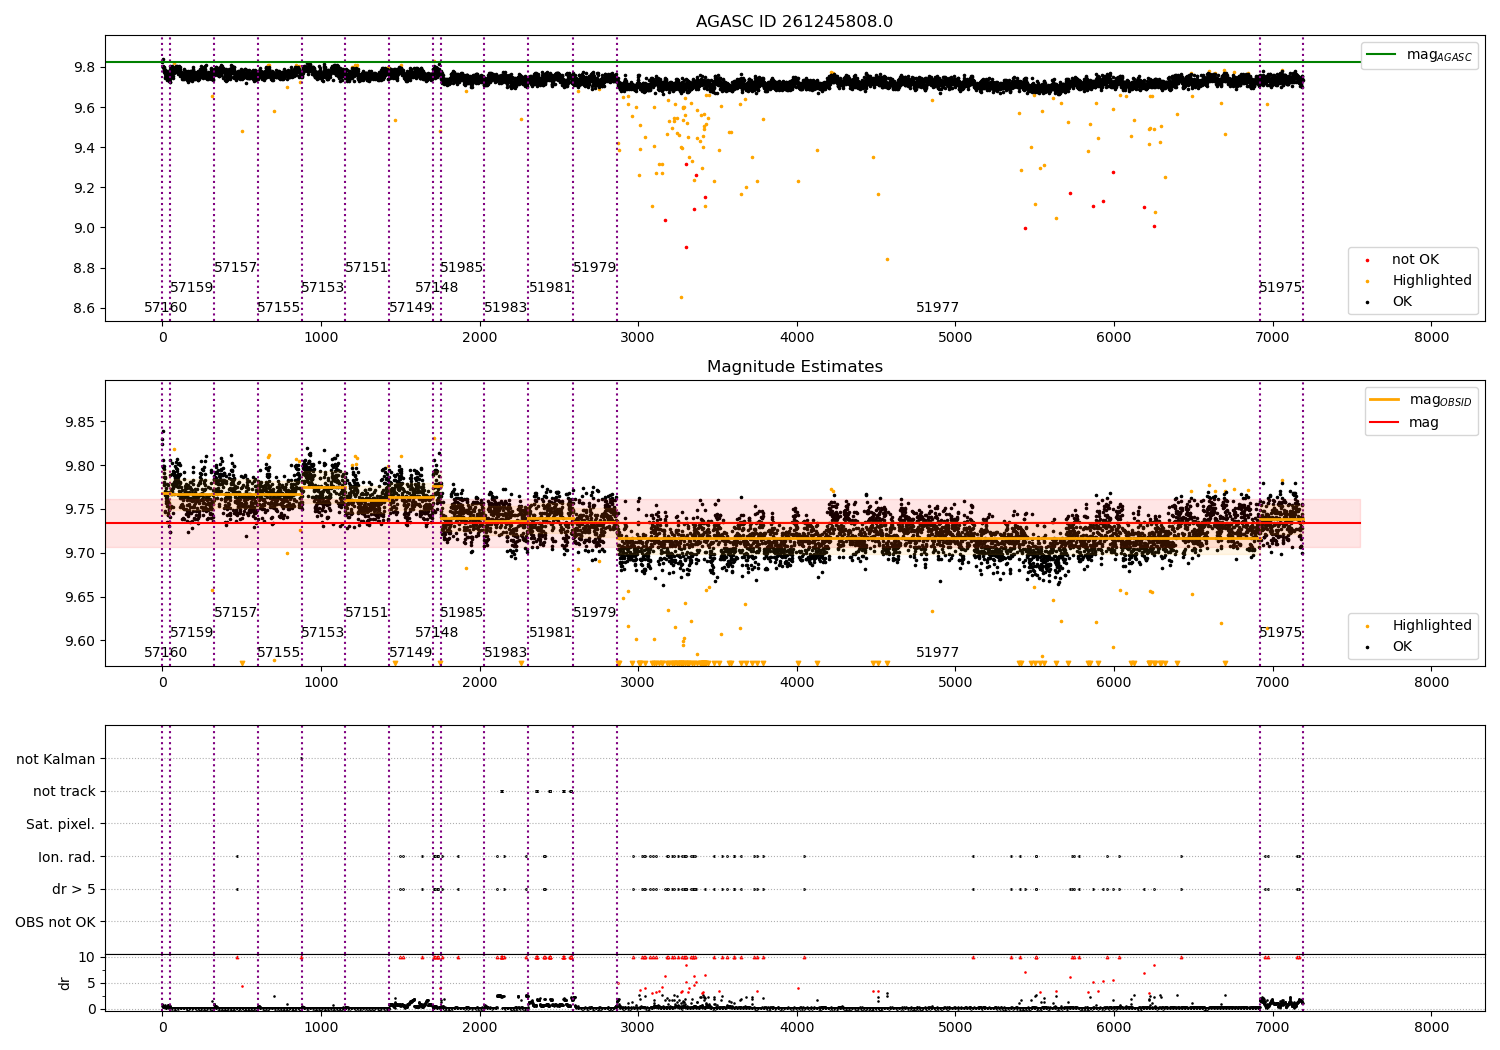
Task: Click the "OBS not OK" axis label
Action: (56, 922)
